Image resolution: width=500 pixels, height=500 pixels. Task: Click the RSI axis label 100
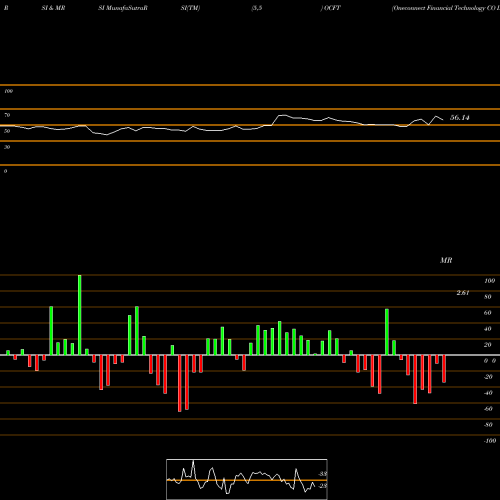pyautogui.click(x=8, y=91)
